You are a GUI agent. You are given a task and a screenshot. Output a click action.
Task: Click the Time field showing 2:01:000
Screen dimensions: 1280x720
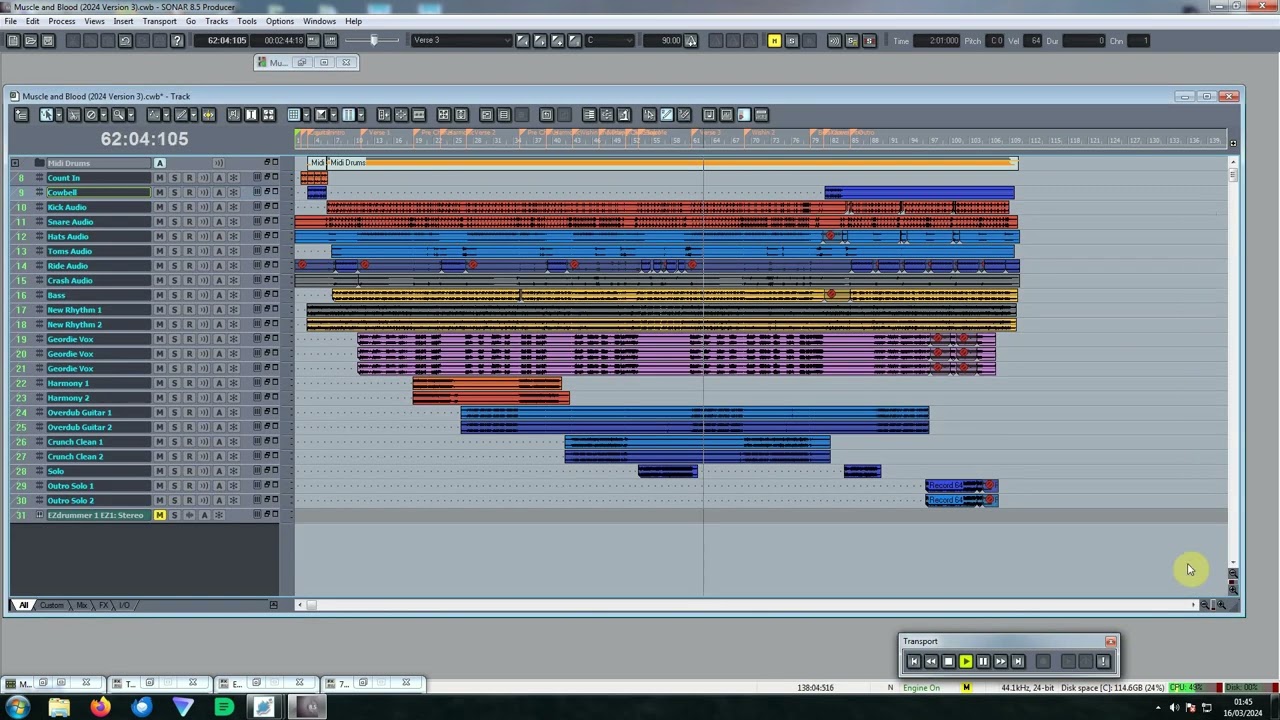pos(938,41)
